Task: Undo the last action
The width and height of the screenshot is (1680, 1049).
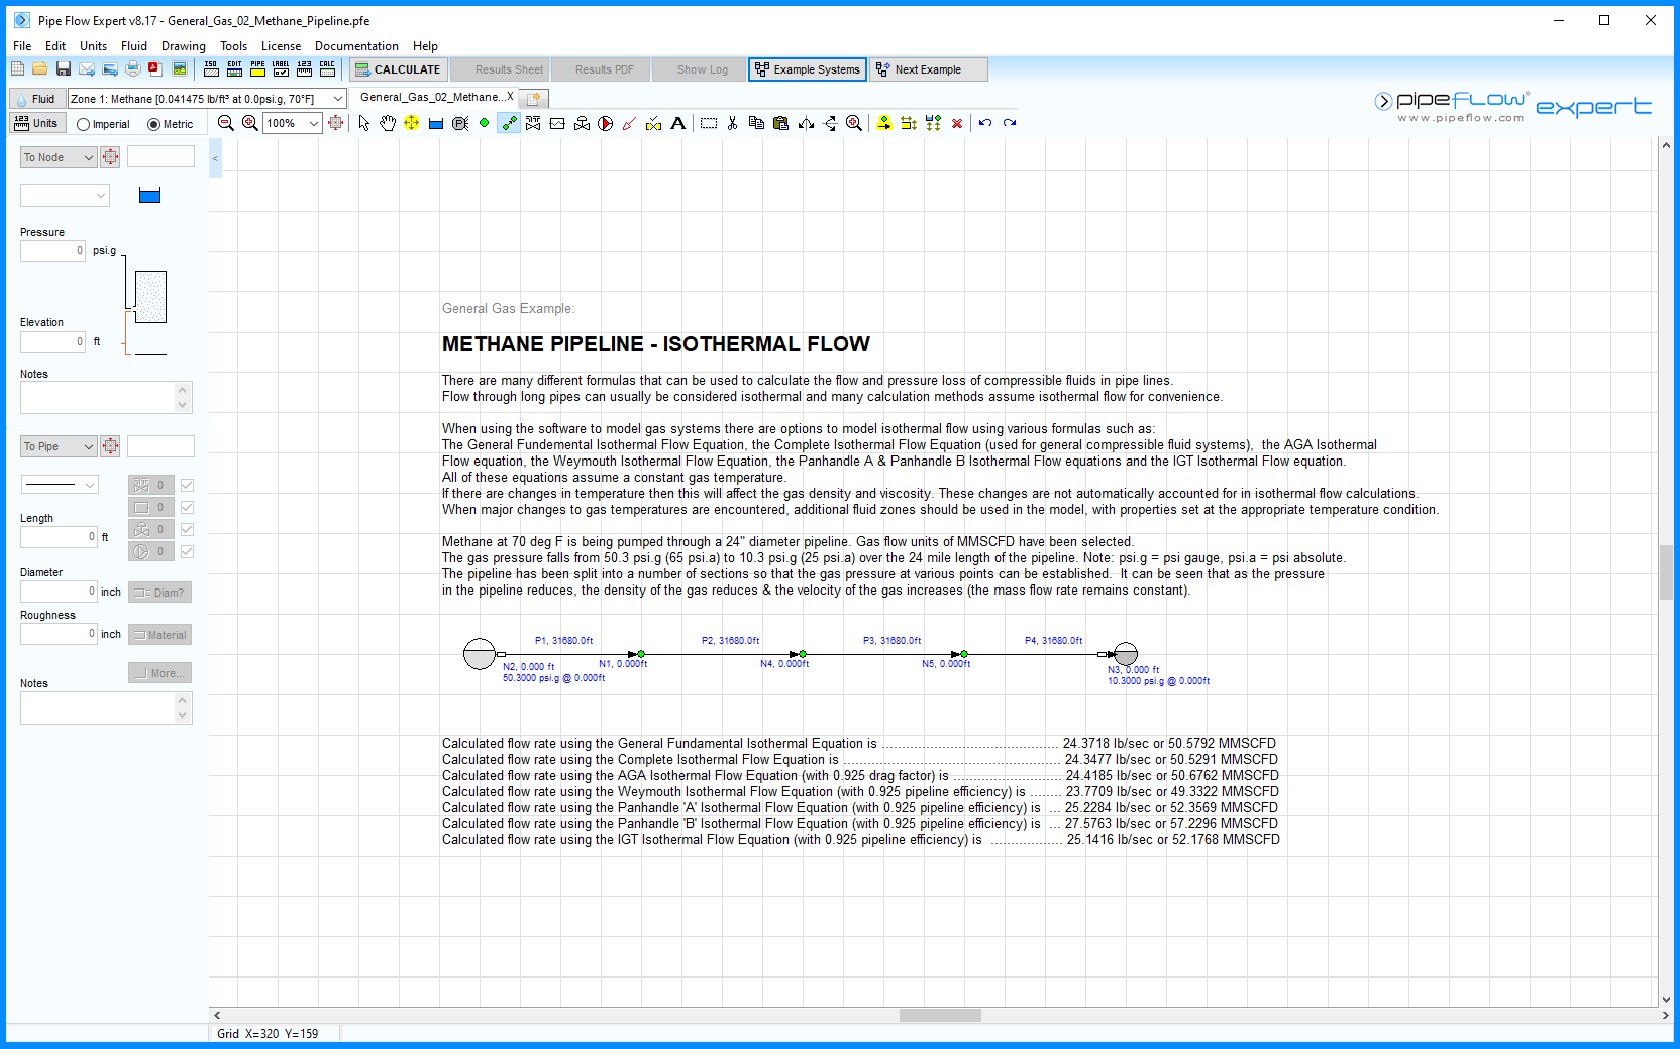Action: 985,123
